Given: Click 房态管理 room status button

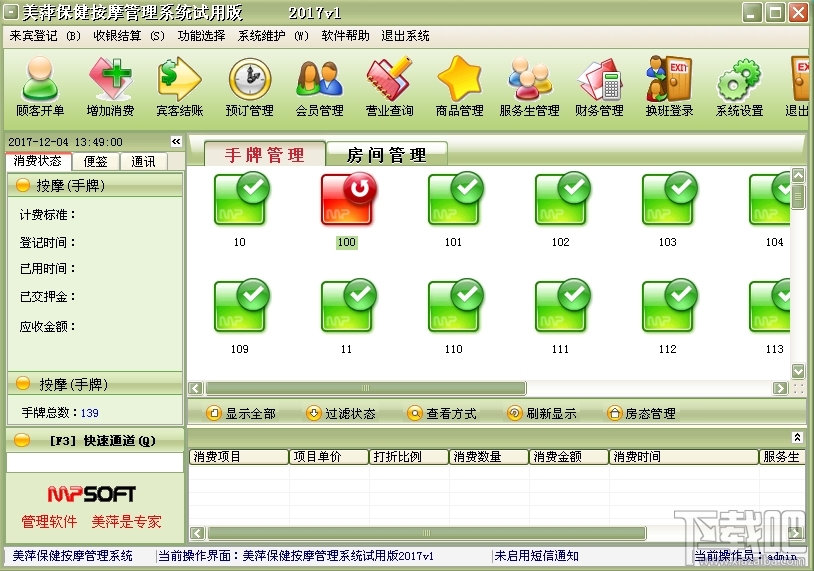Looking at the screenshot, I should point(642,413).
